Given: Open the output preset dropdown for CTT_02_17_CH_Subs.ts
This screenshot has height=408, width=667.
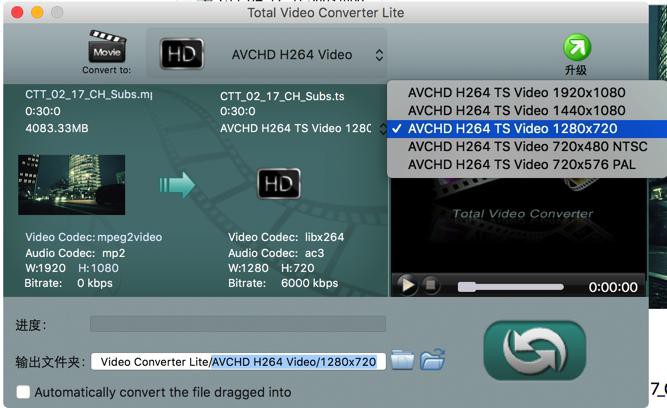Looking at the screenshot, I should [x=302, y=128].
